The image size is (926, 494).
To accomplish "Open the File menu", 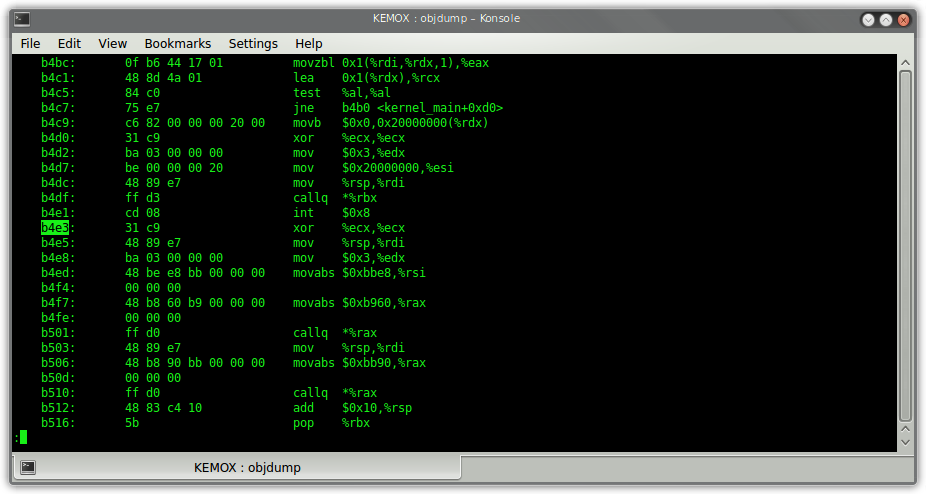I will click(30, 44).
